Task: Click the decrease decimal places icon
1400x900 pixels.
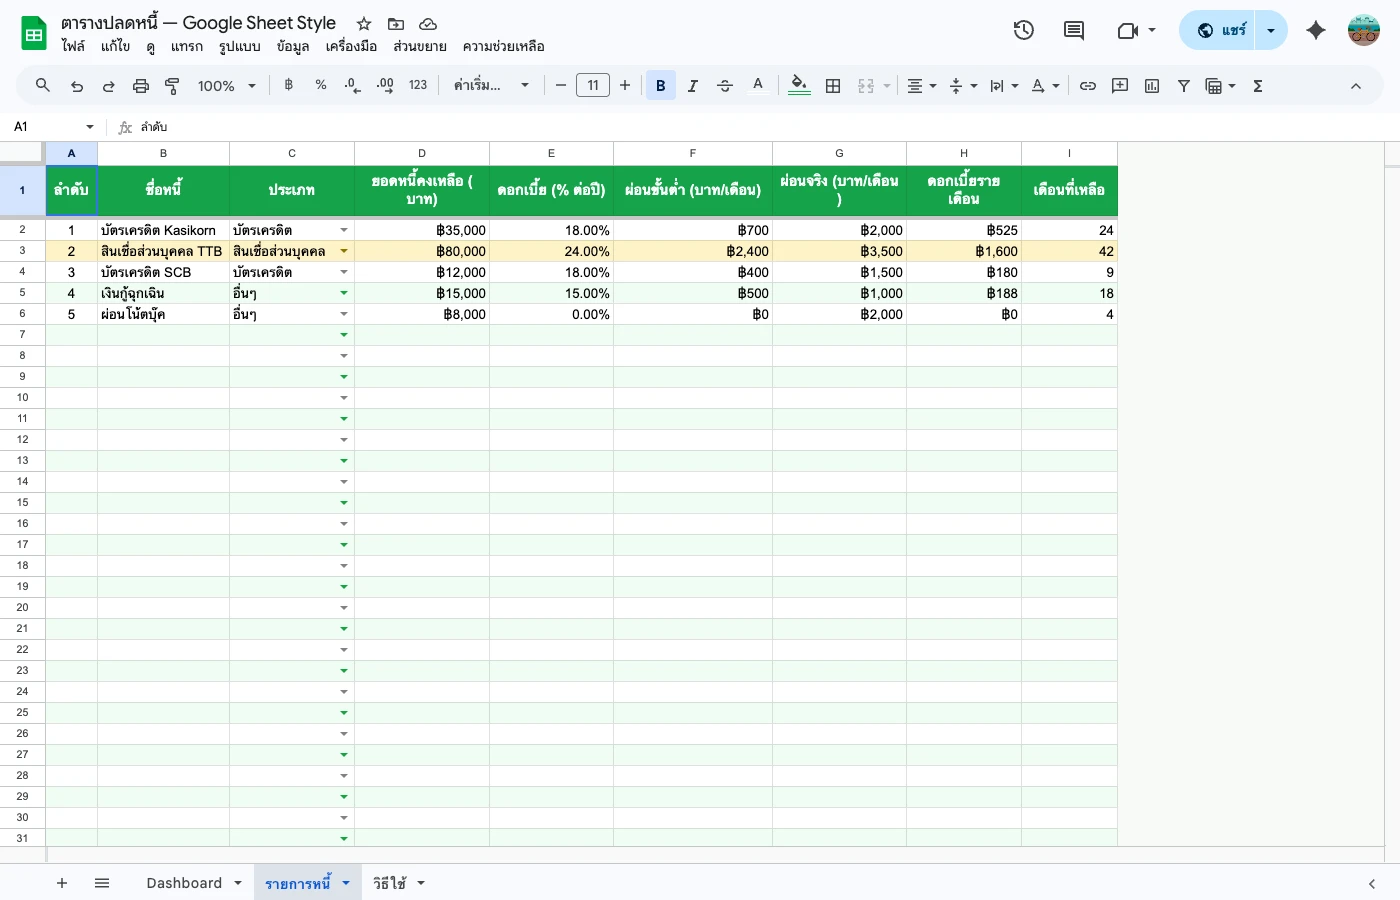Action: 351,85
